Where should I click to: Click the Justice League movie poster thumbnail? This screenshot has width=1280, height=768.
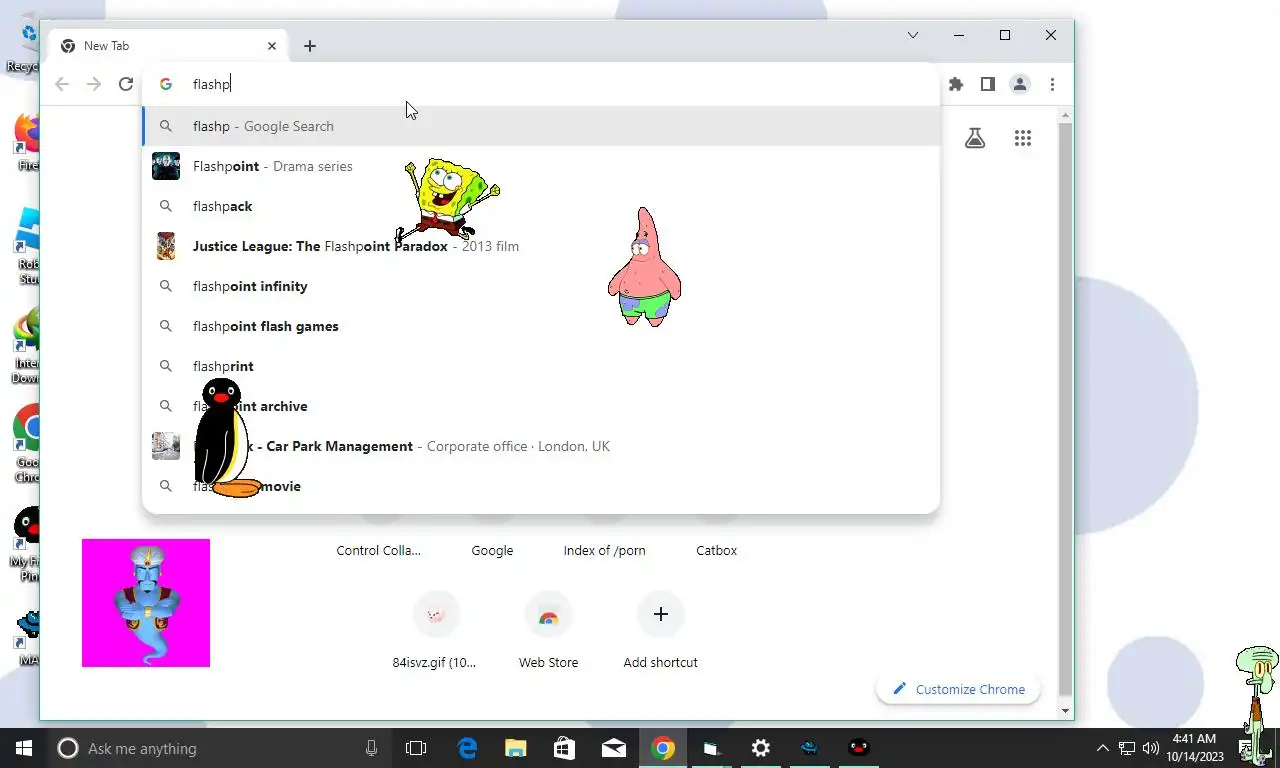[x=166, y=246]
